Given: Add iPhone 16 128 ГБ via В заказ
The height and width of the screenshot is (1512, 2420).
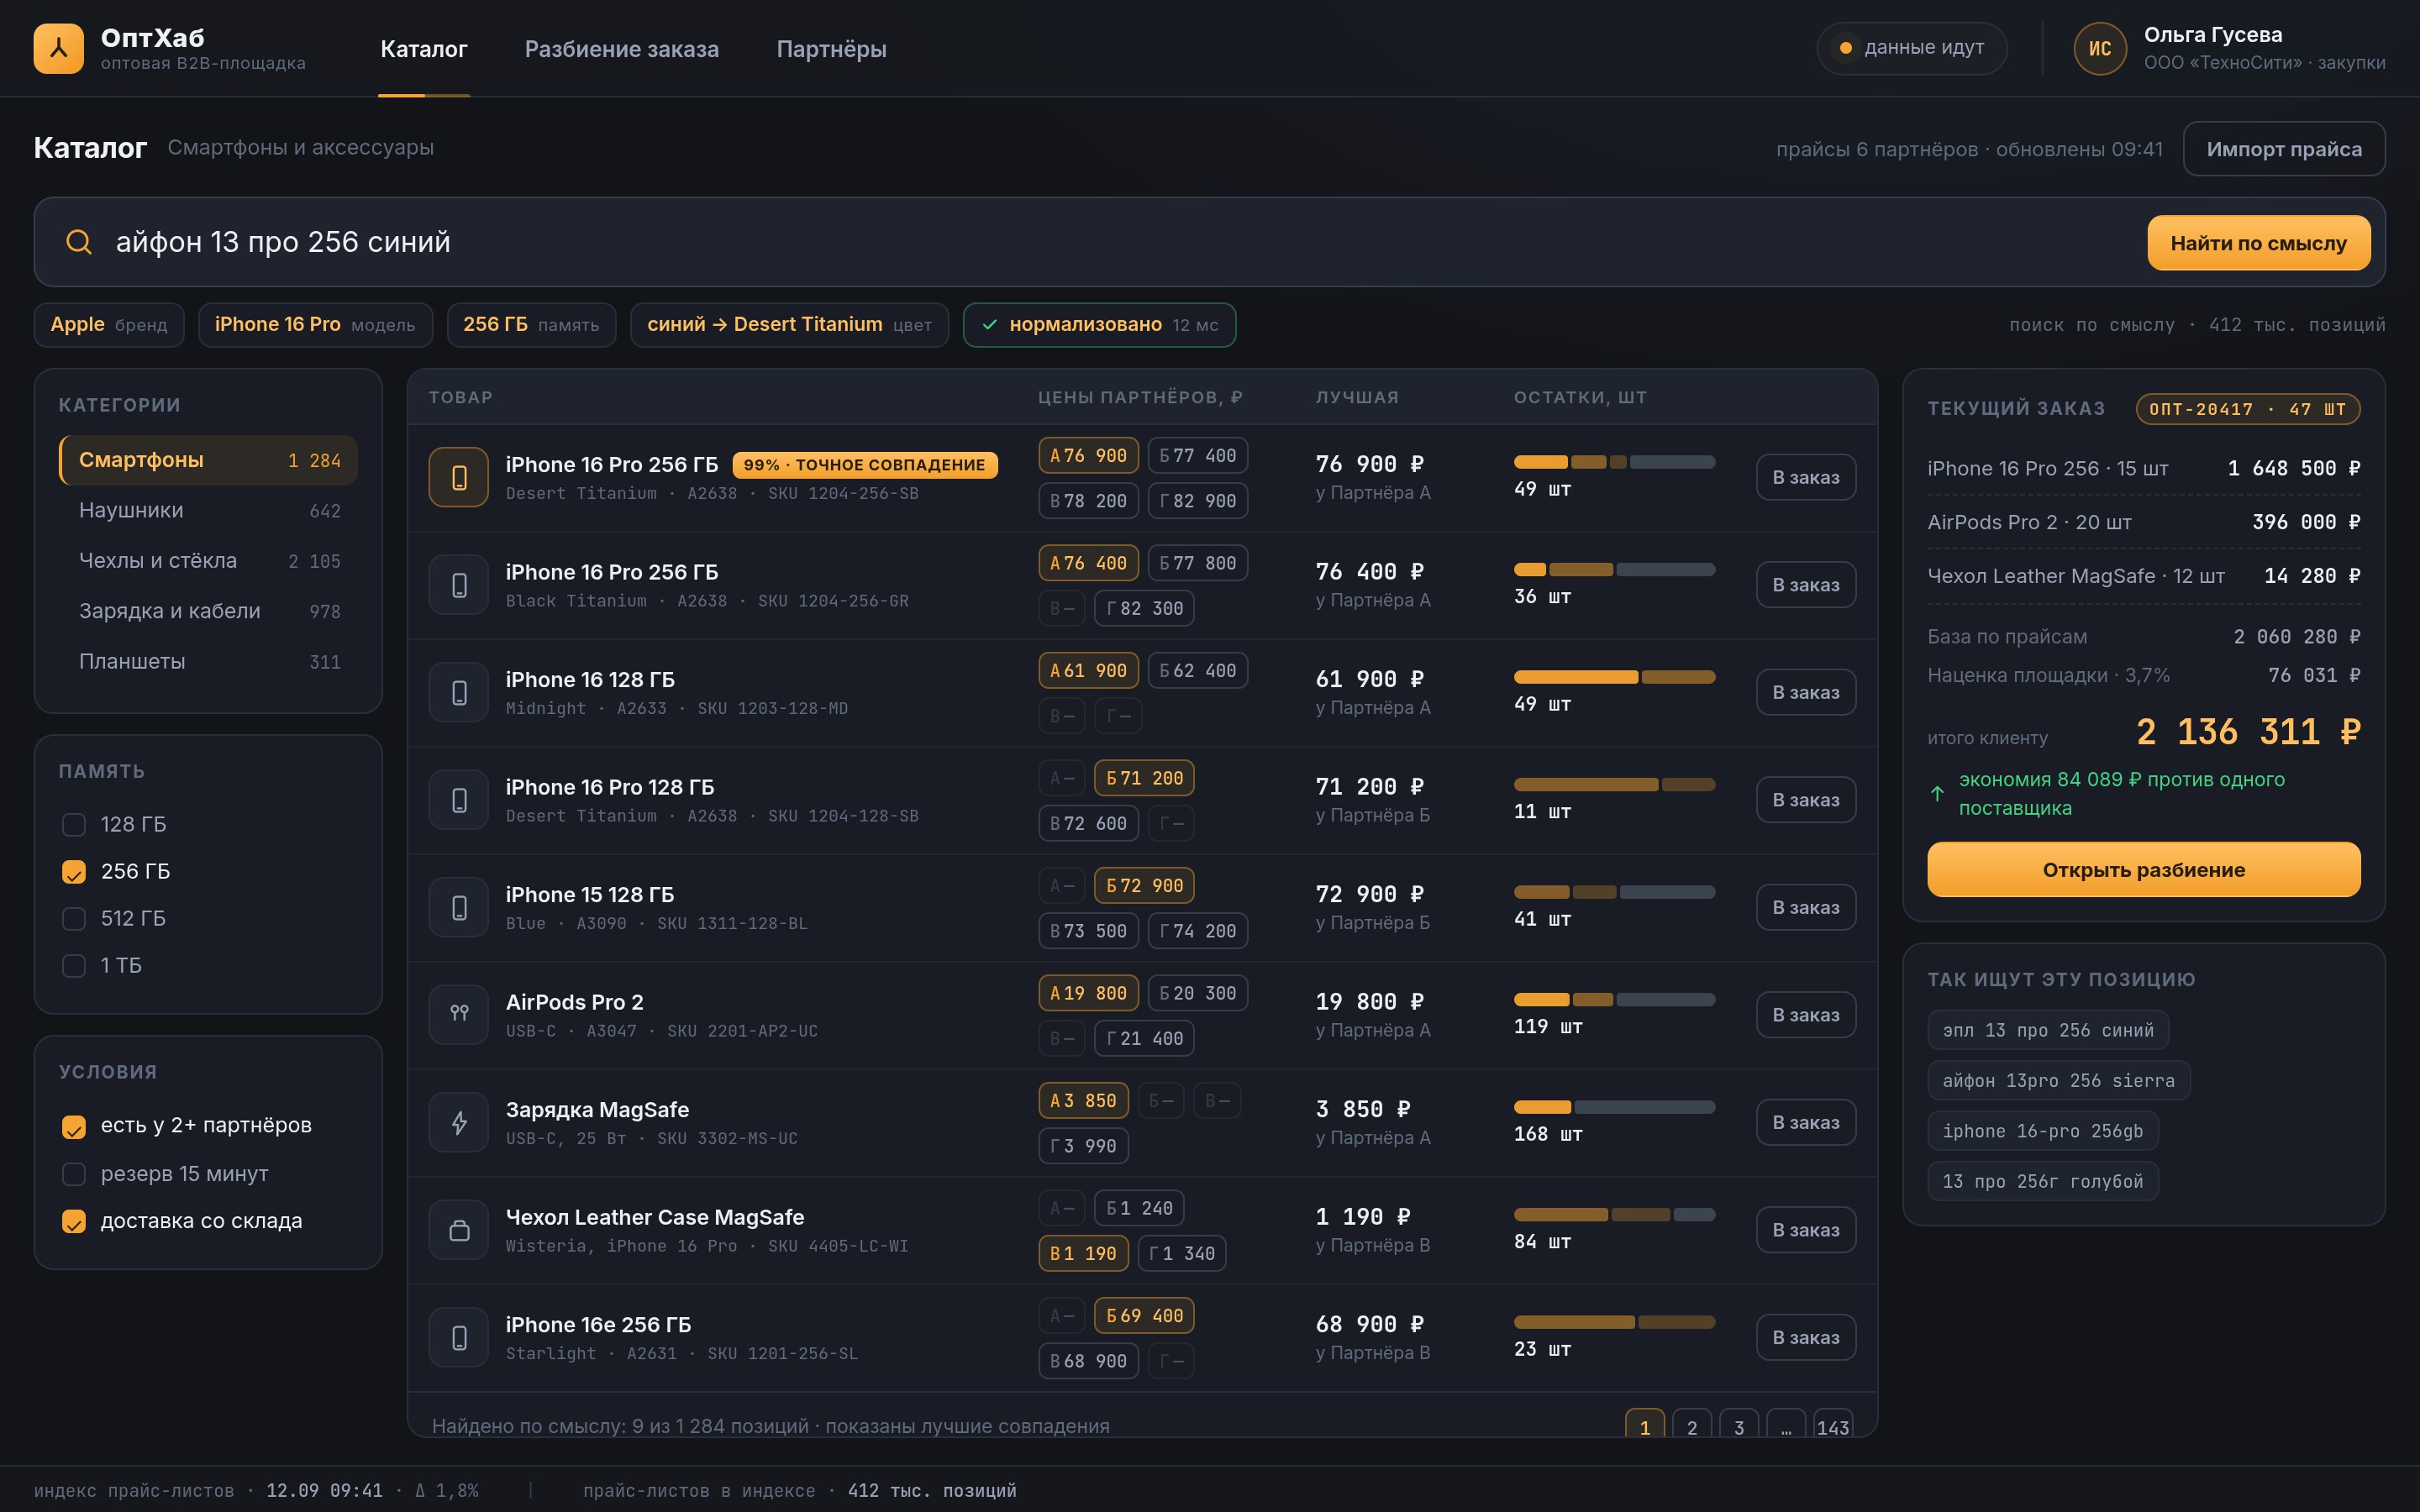Looking at the screenshot, I should tap(1806, 692).
